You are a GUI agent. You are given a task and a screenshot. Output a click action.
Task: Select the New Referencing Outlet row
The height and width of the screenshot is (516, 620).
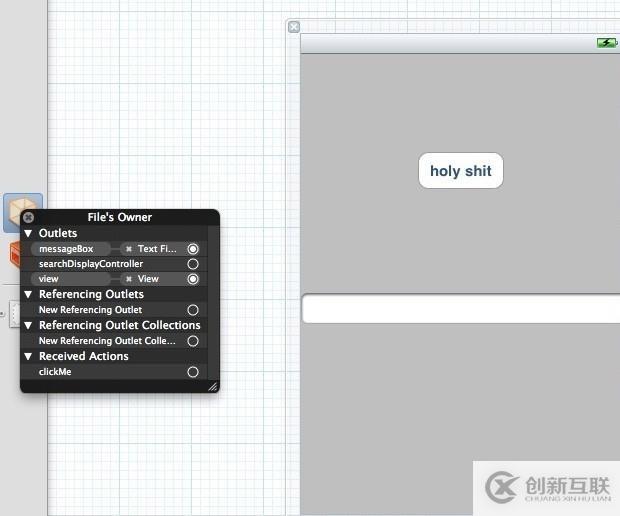(x=114, y=310)
